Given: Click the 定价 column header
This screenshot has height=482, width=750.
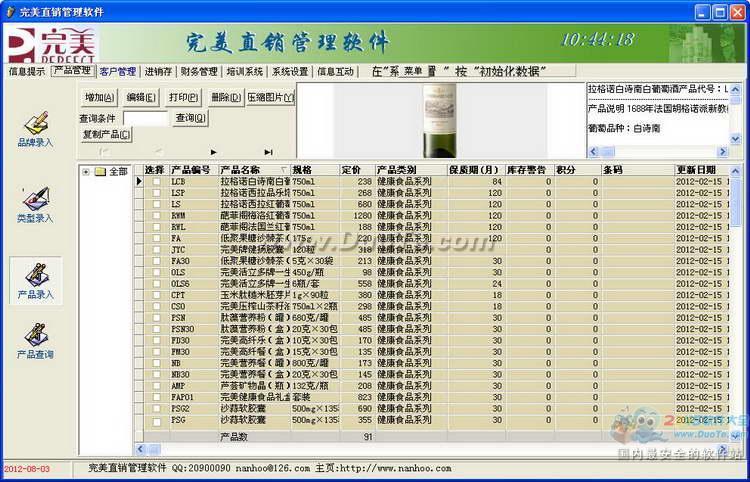Looking at the screenshot, I should tap(357, 170).
